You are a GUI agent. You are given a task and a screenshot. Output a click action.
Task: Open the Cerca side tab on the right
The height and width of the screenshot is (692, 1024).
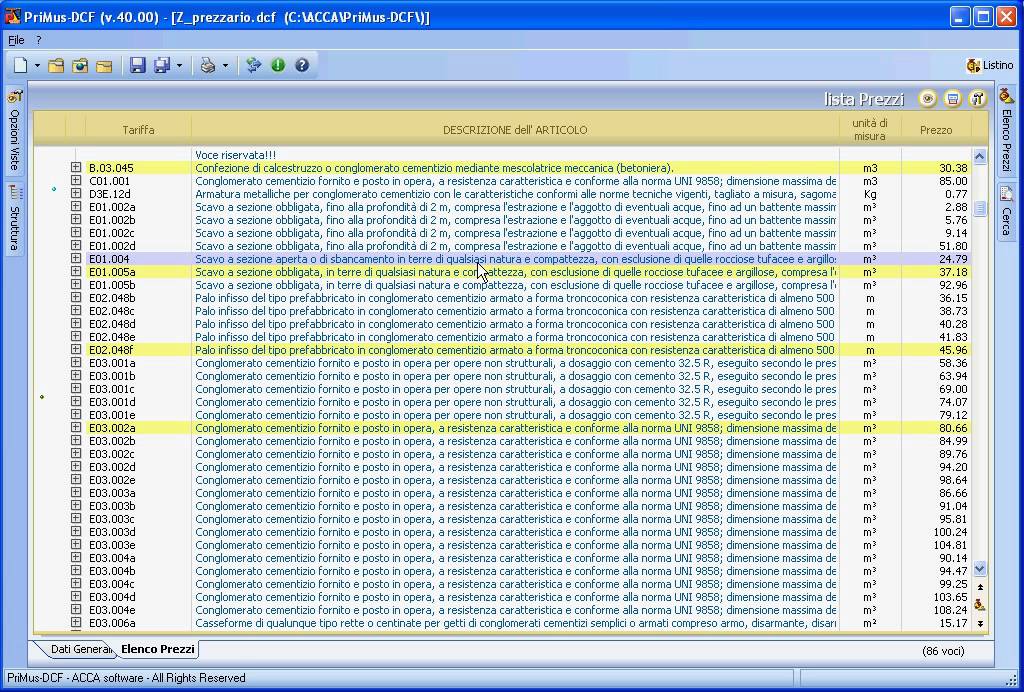(x=1006, y=212)
